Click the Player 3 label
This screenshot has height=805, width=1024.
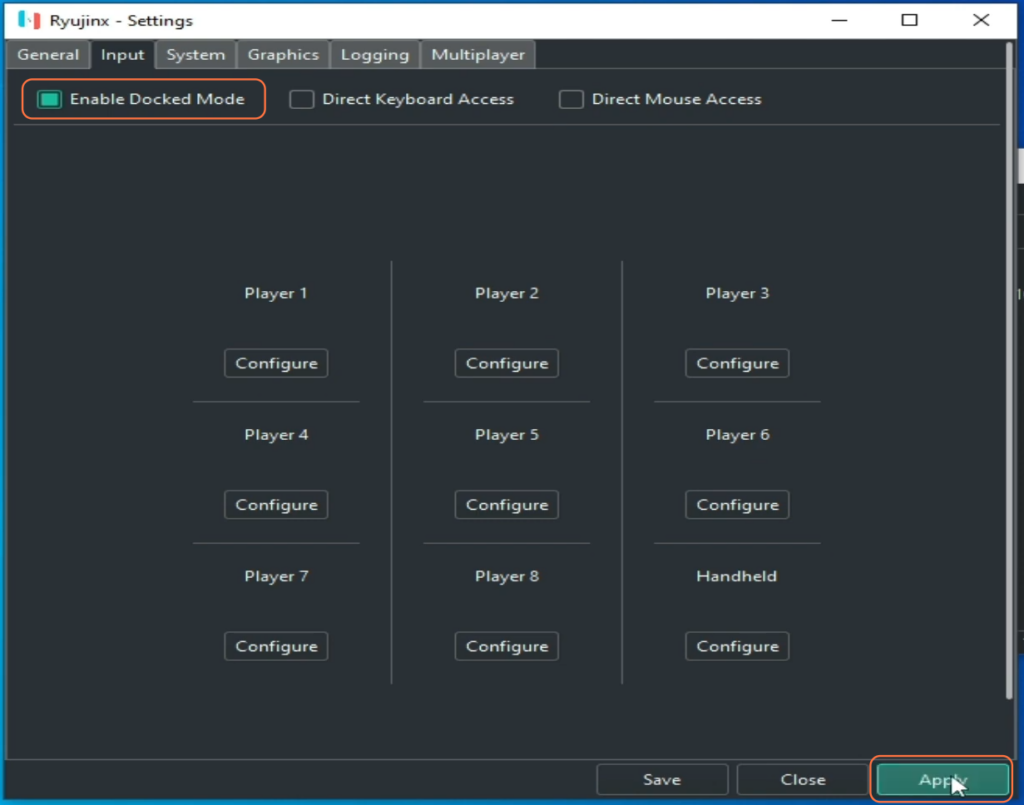[x=737, y=293]
